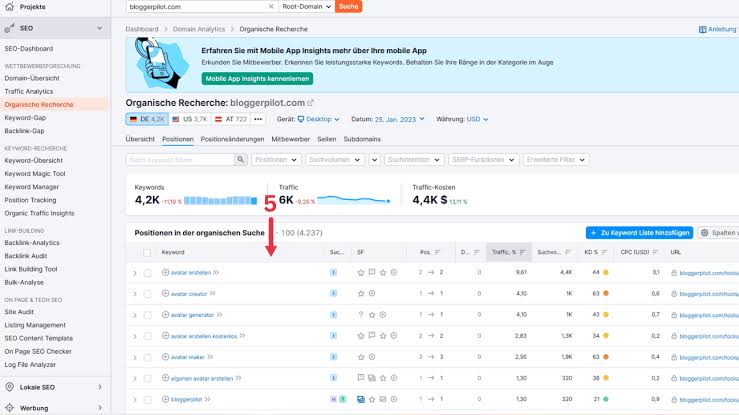Check the box for avatar generator row
Screen dimensions: 739x415
coord(148,315)
